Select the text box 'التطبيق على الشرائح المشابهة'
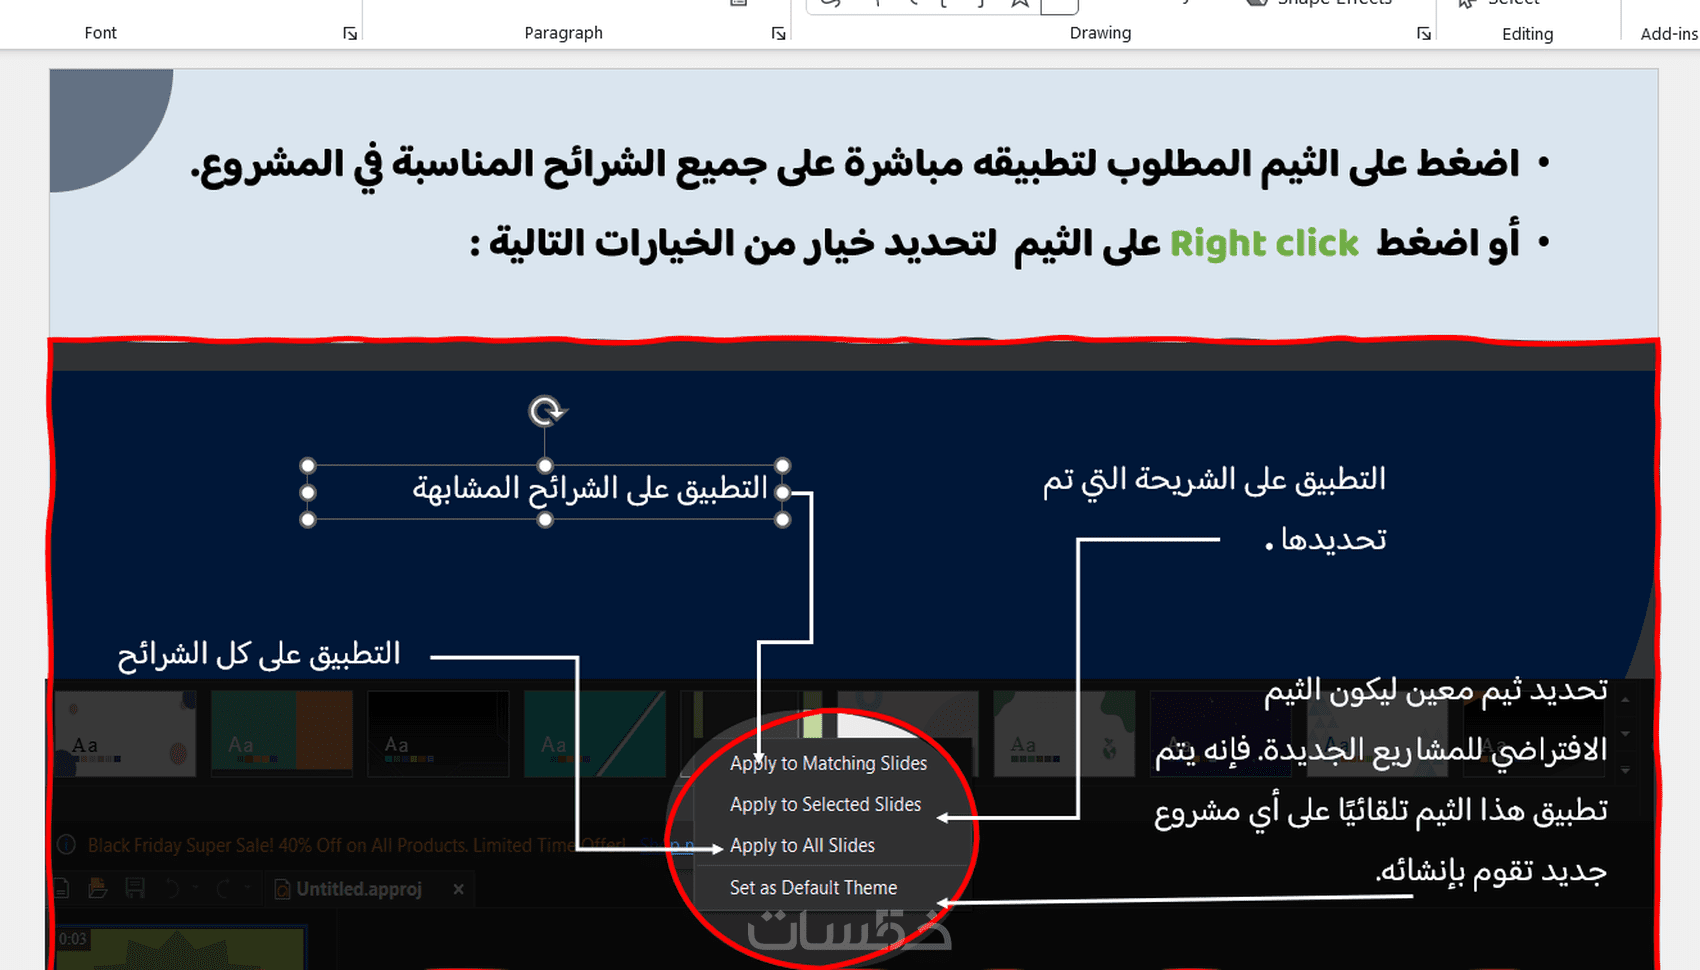This screenshot has width=1700, height=970. coord(545,491)
